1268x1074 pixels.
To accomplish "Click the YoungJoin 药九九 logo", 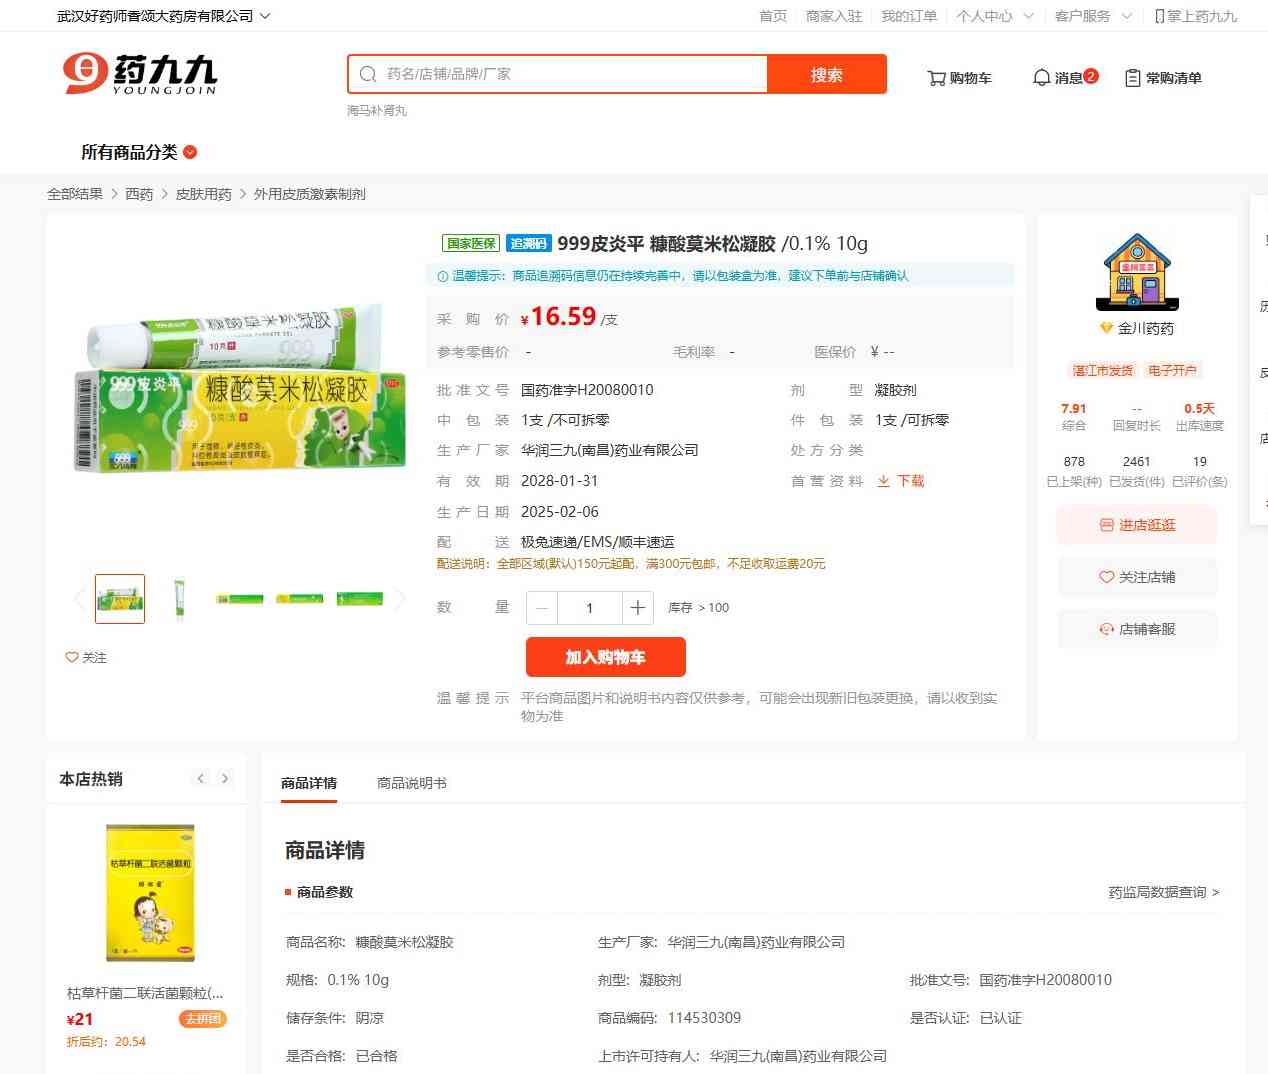I will pyautogui.click(x=140, y=74).
